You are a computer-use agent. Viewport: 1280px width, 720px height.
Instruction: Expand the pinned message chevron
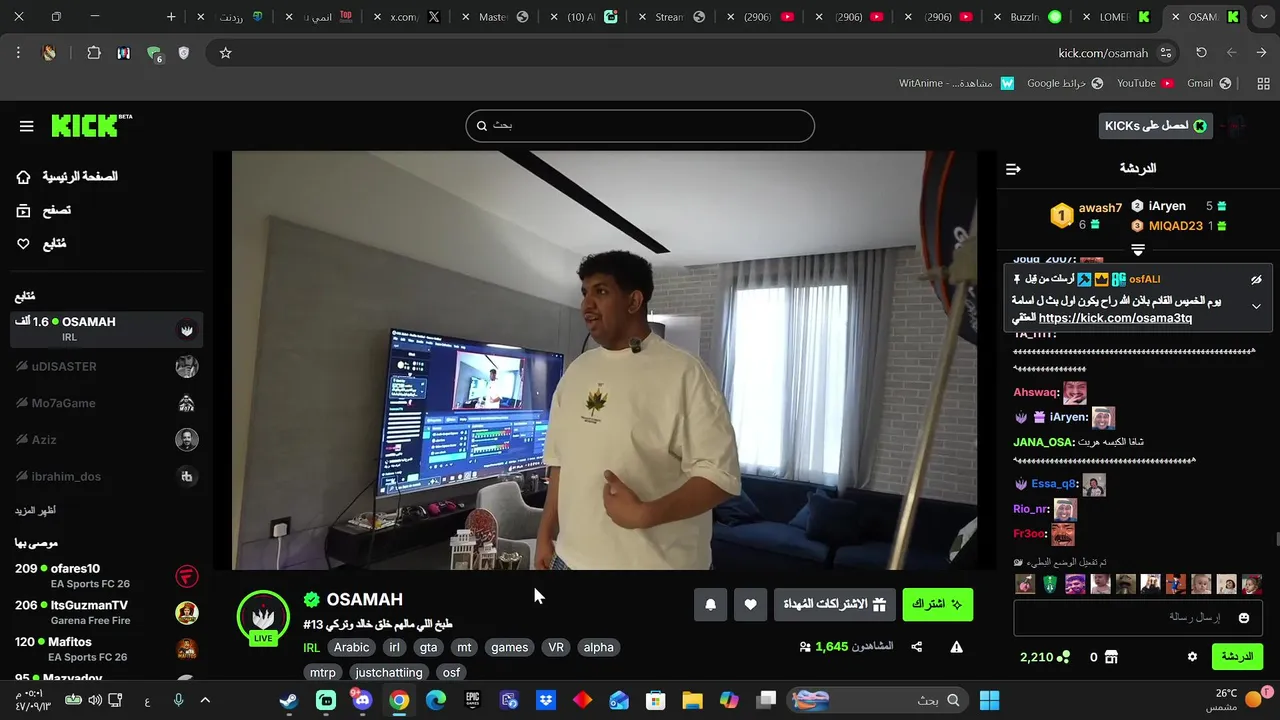pyautogui.click(x=1256, y=306)
